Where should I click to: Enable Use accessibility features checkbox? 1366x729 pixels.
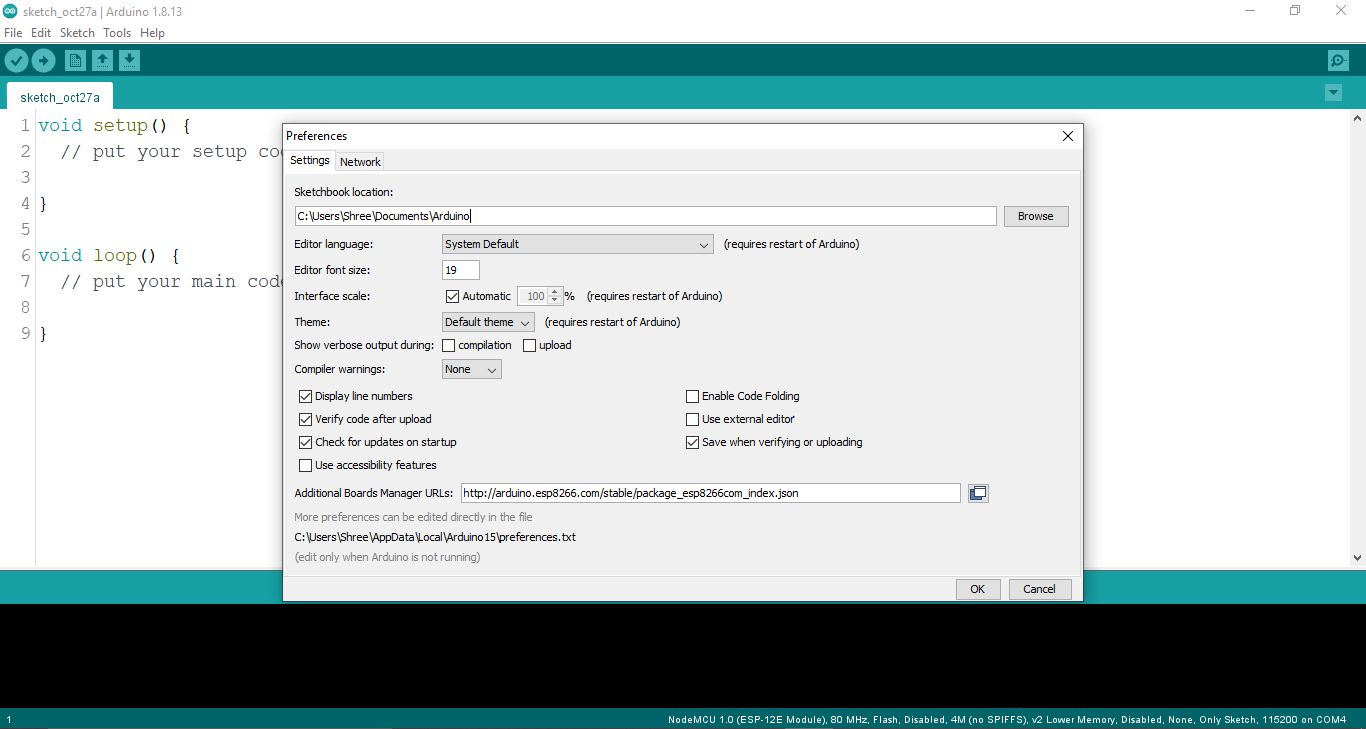pos(306,465)
